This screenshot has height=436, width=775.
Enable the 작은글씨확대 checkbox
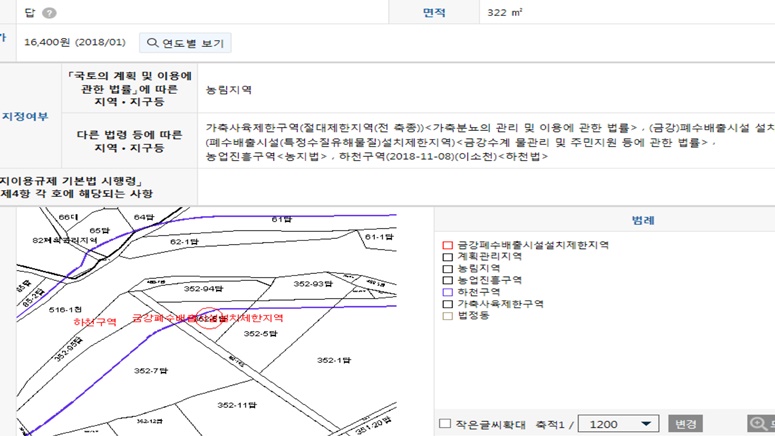coord(445,424)
